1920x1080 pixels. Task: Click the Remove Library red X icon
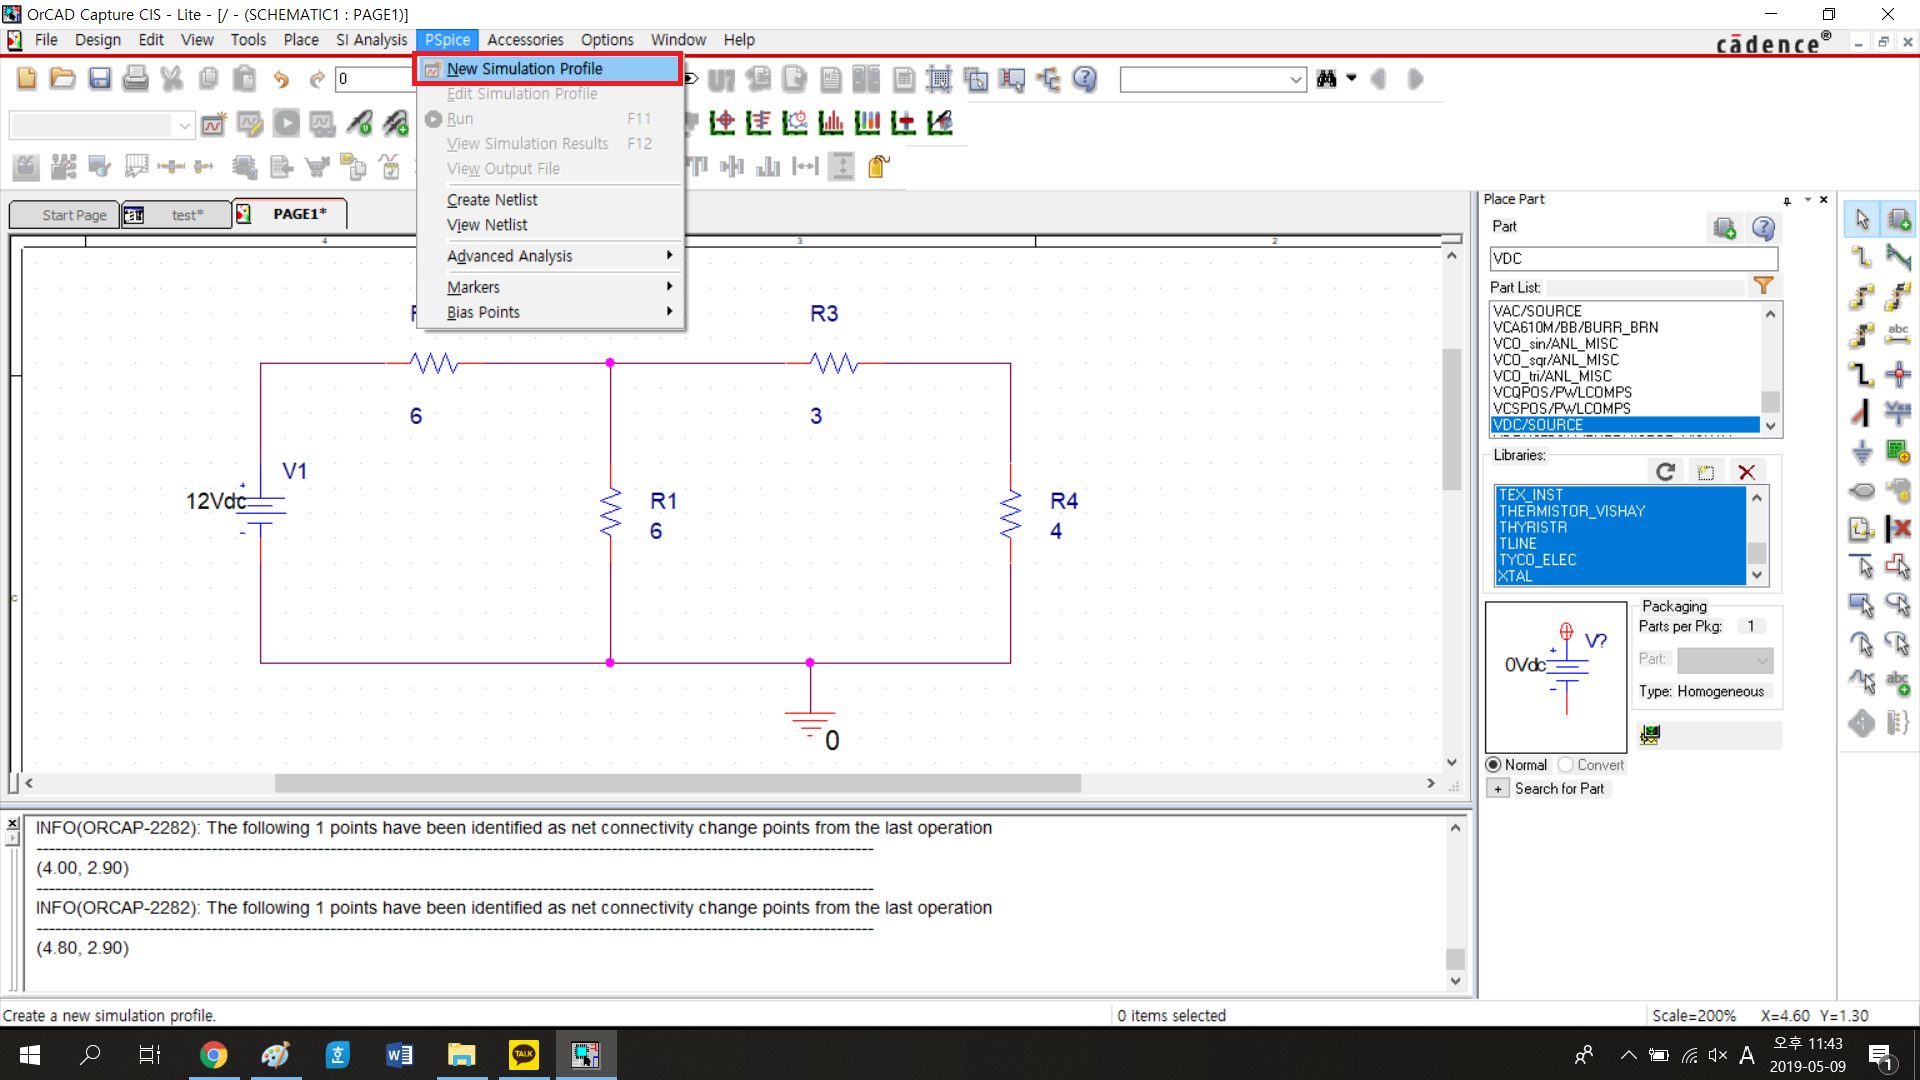[1747, 472]
